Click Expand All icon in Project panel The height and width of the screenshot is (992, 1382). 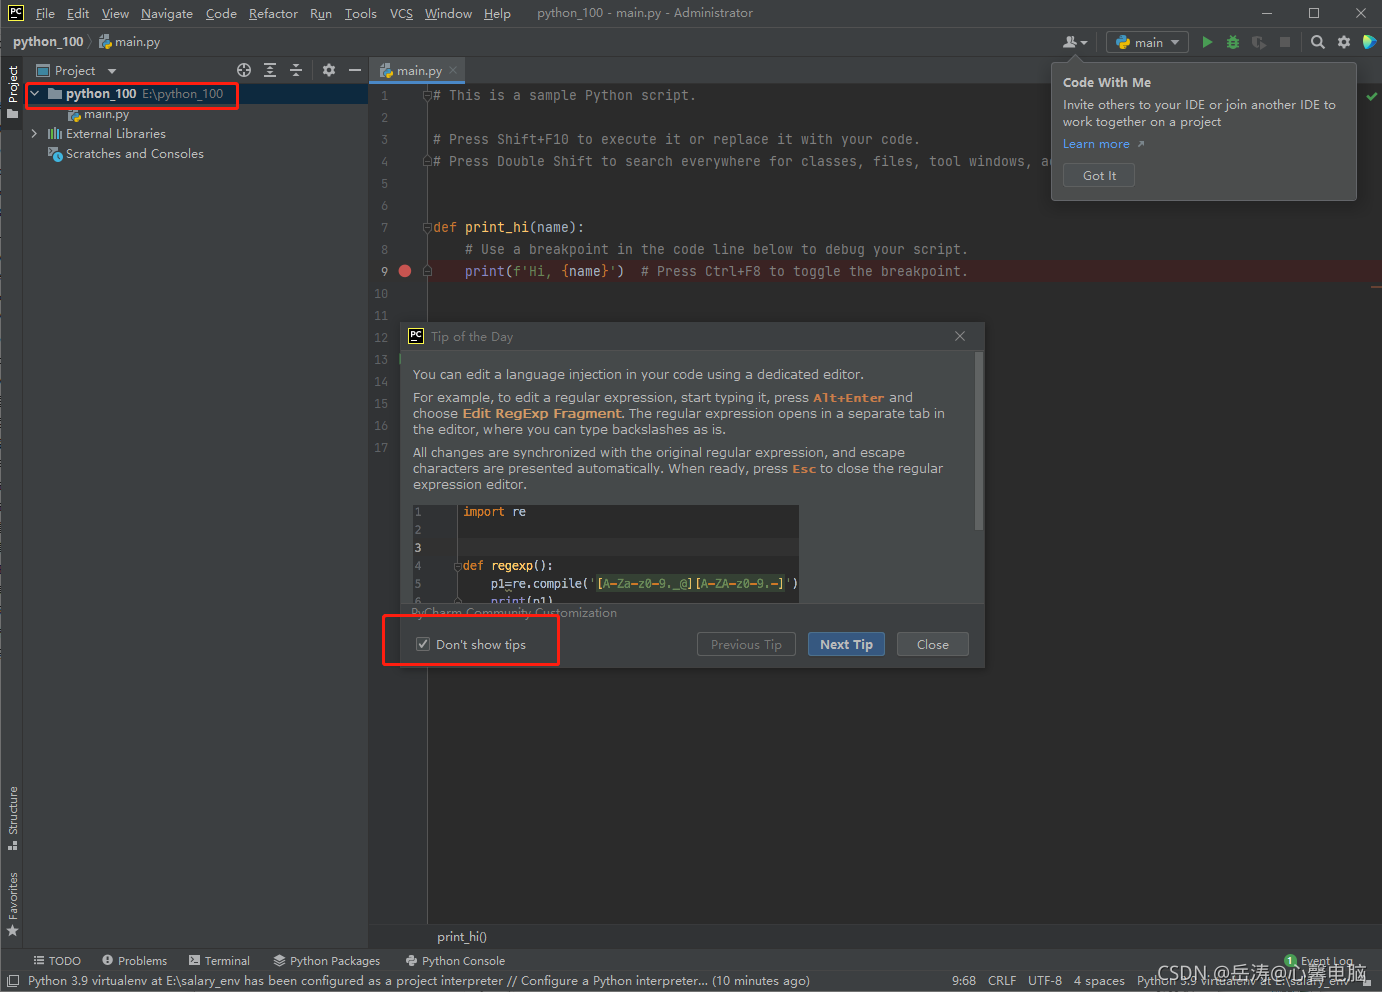(x=270, y=70)
